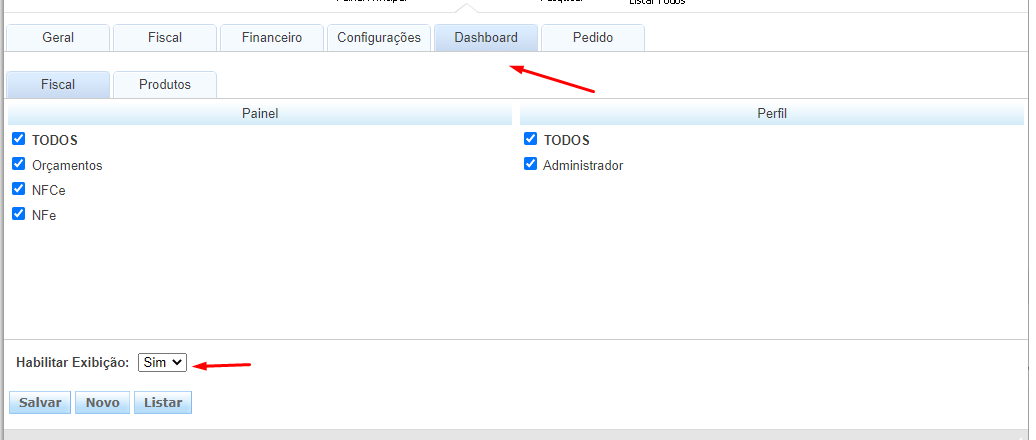Go to the Configurações tab

379,38
